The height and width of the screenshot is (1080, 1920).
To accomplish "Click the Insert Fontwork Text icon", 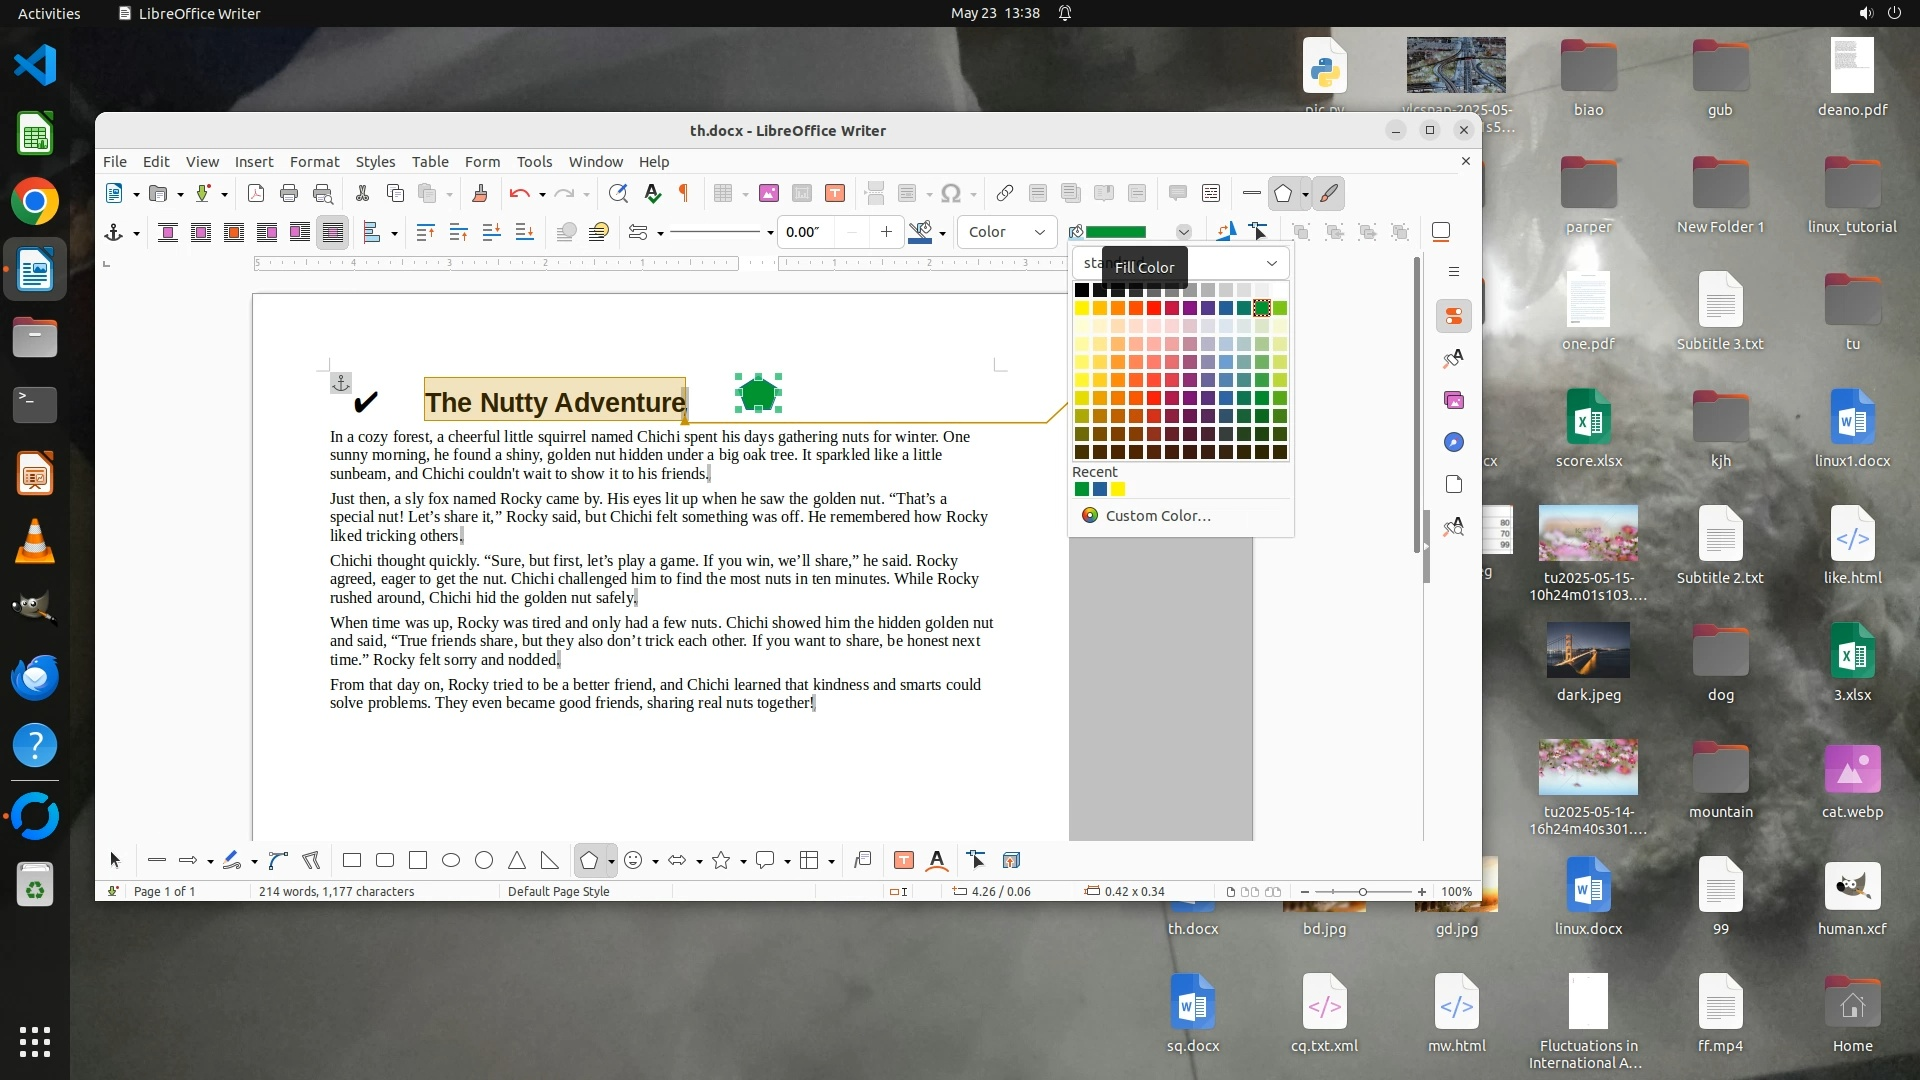I will tap(937, 860).
